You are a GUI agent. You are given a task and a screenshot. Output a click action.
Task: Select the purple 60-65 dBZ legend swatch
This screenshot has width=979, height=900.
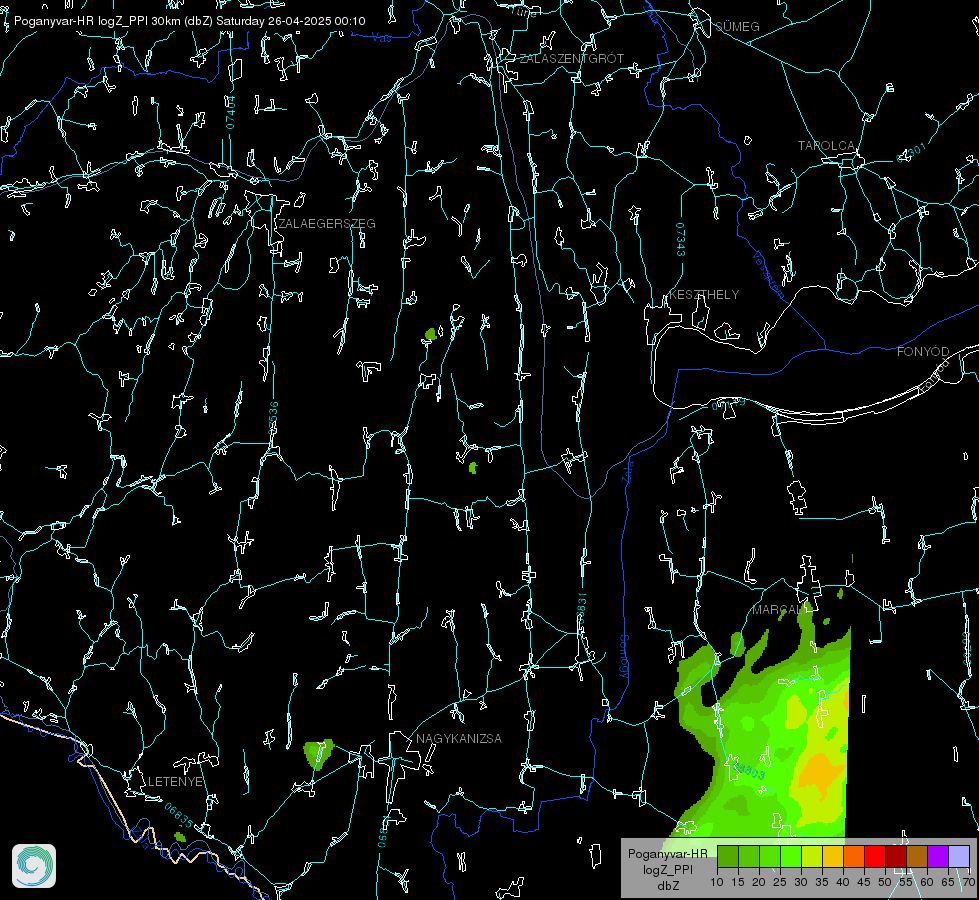[938, 856]
